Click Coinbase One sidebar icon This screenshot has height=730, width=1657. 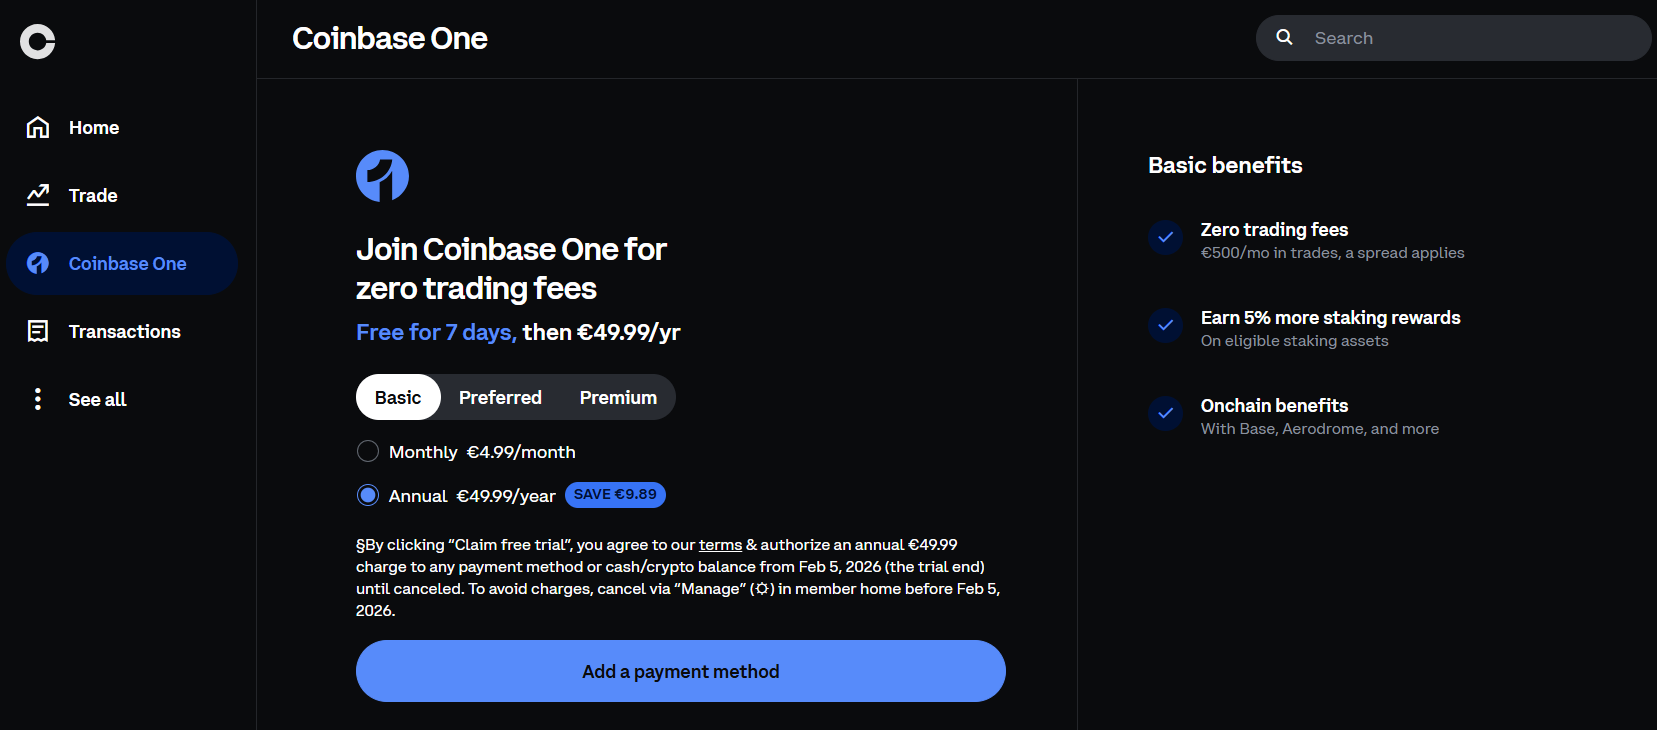click(38, 263)
